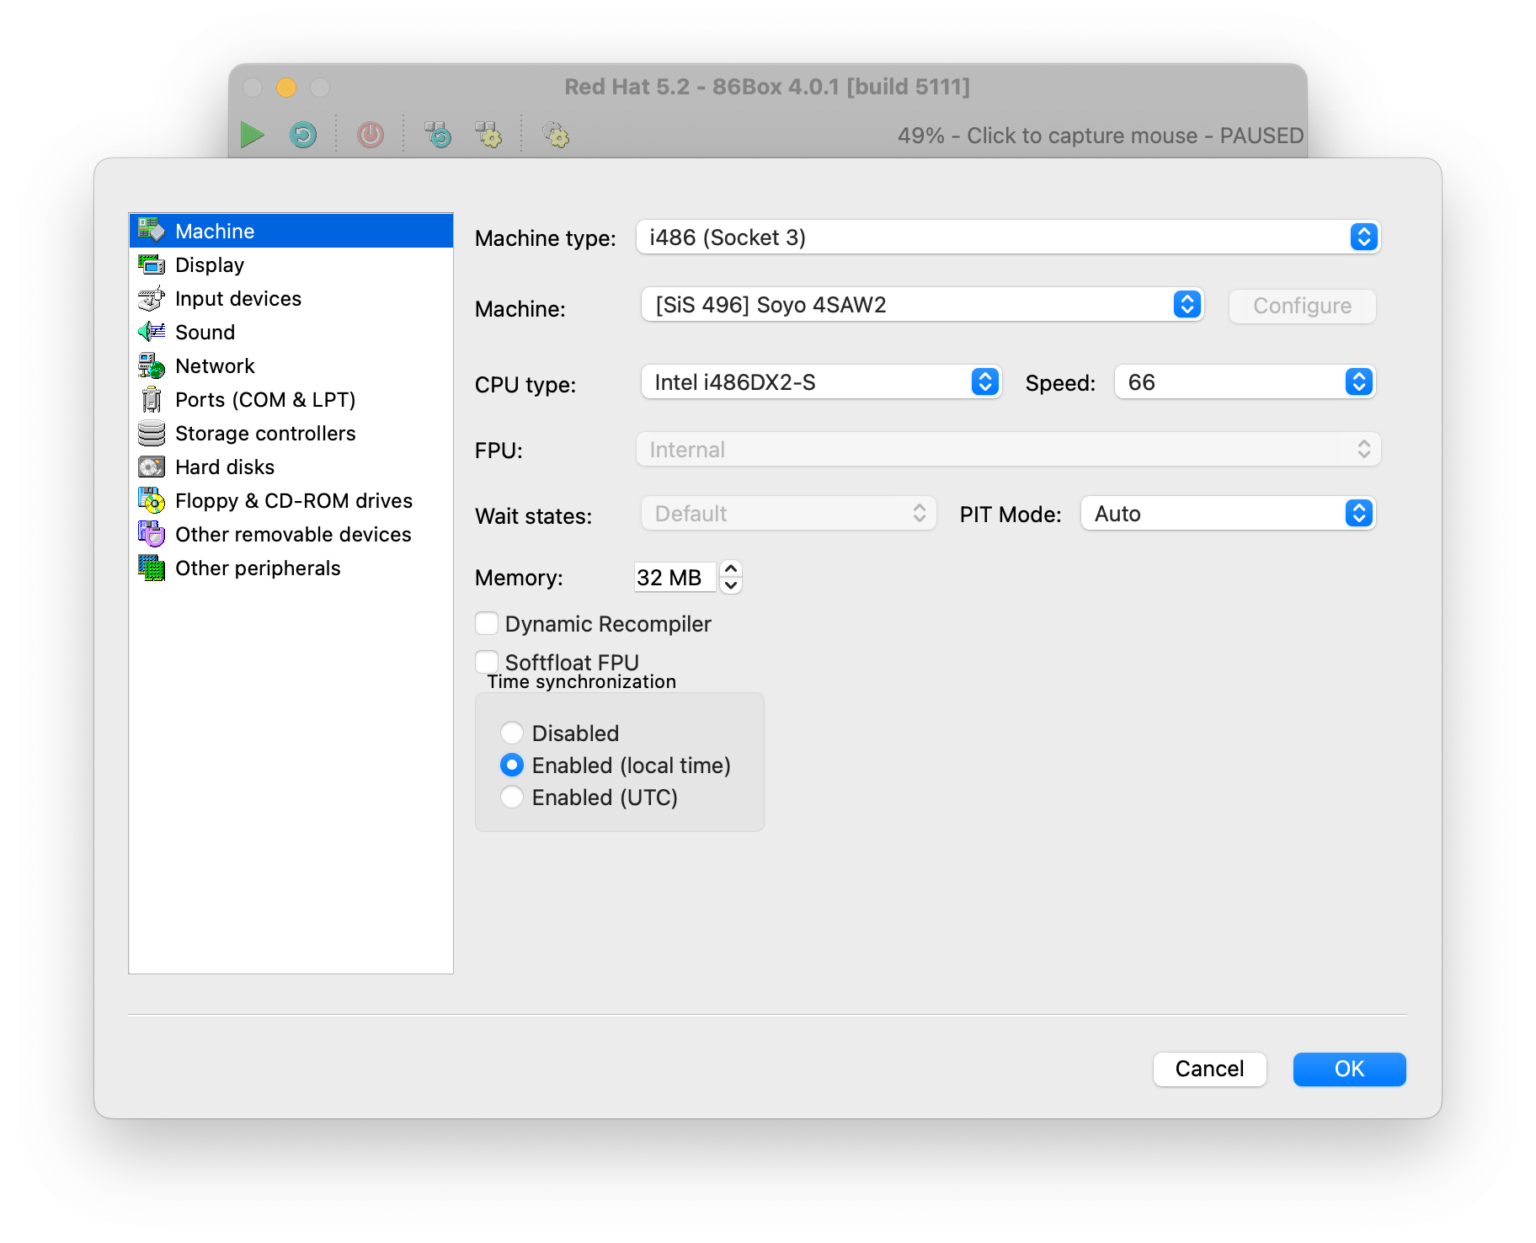1536x1243 pixels.
Task: Open the Ports (COM & LPT) settings page
Action: coord(265,400)
